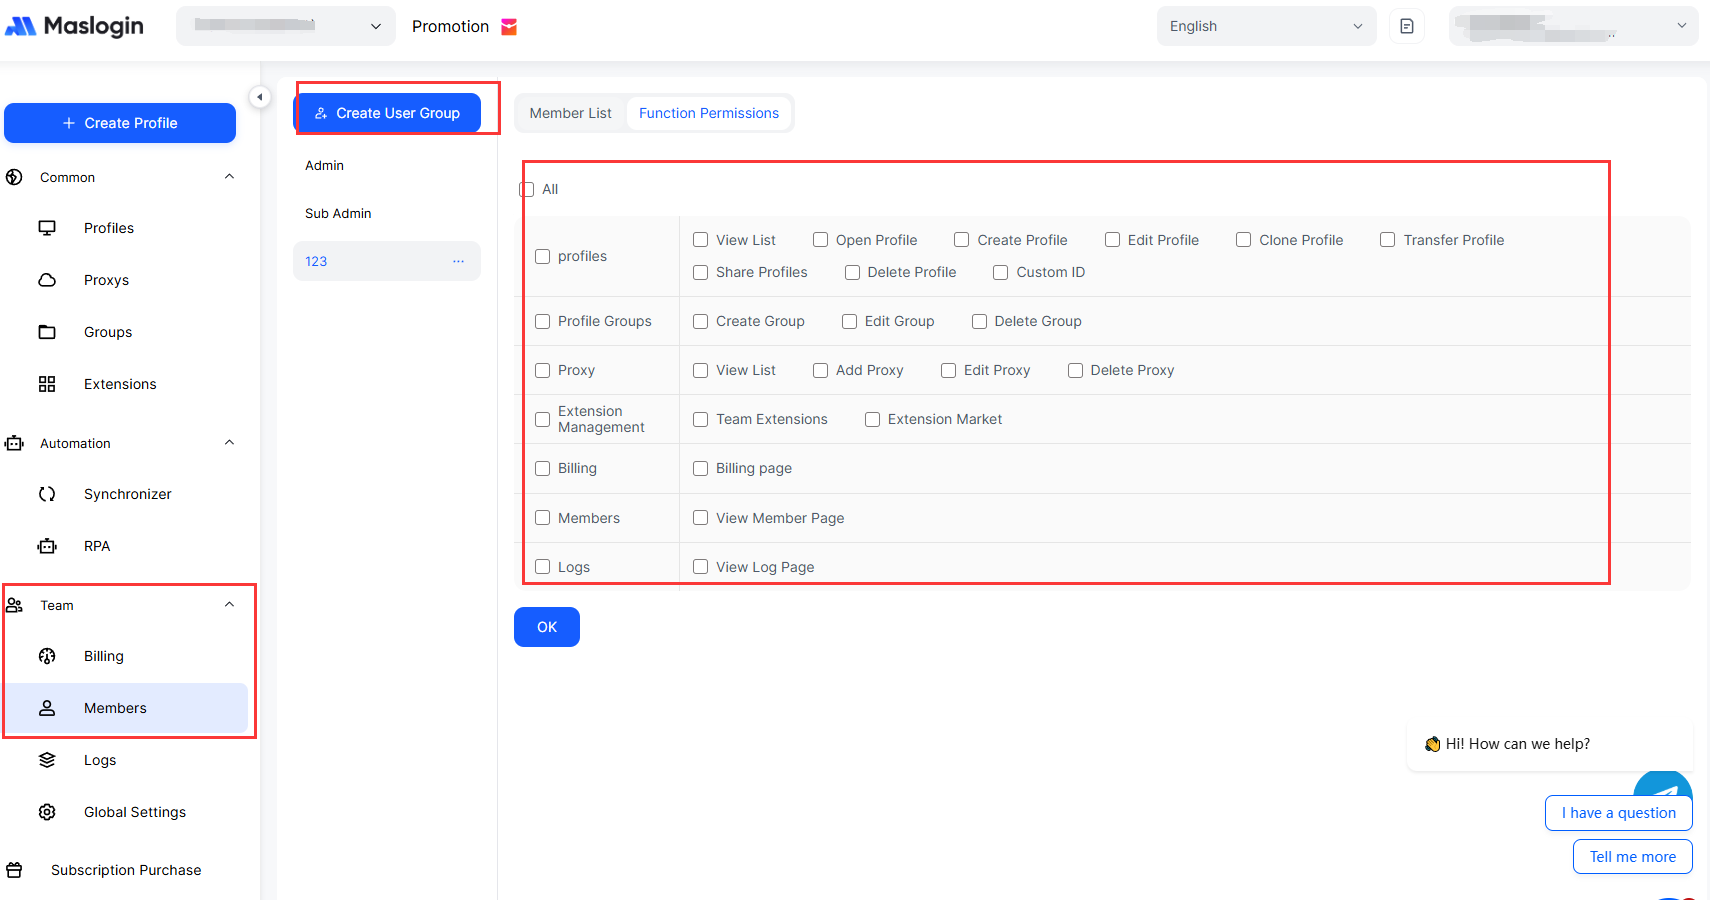Select the Sub Admin user group

pyautogui.click(x=338, y=213)
